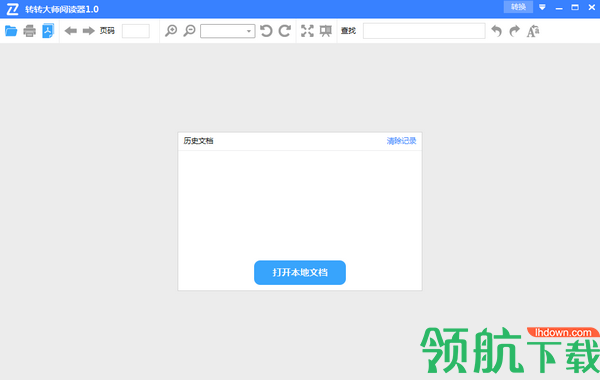Zoom out with the magnifier minus

pos(189,31)
